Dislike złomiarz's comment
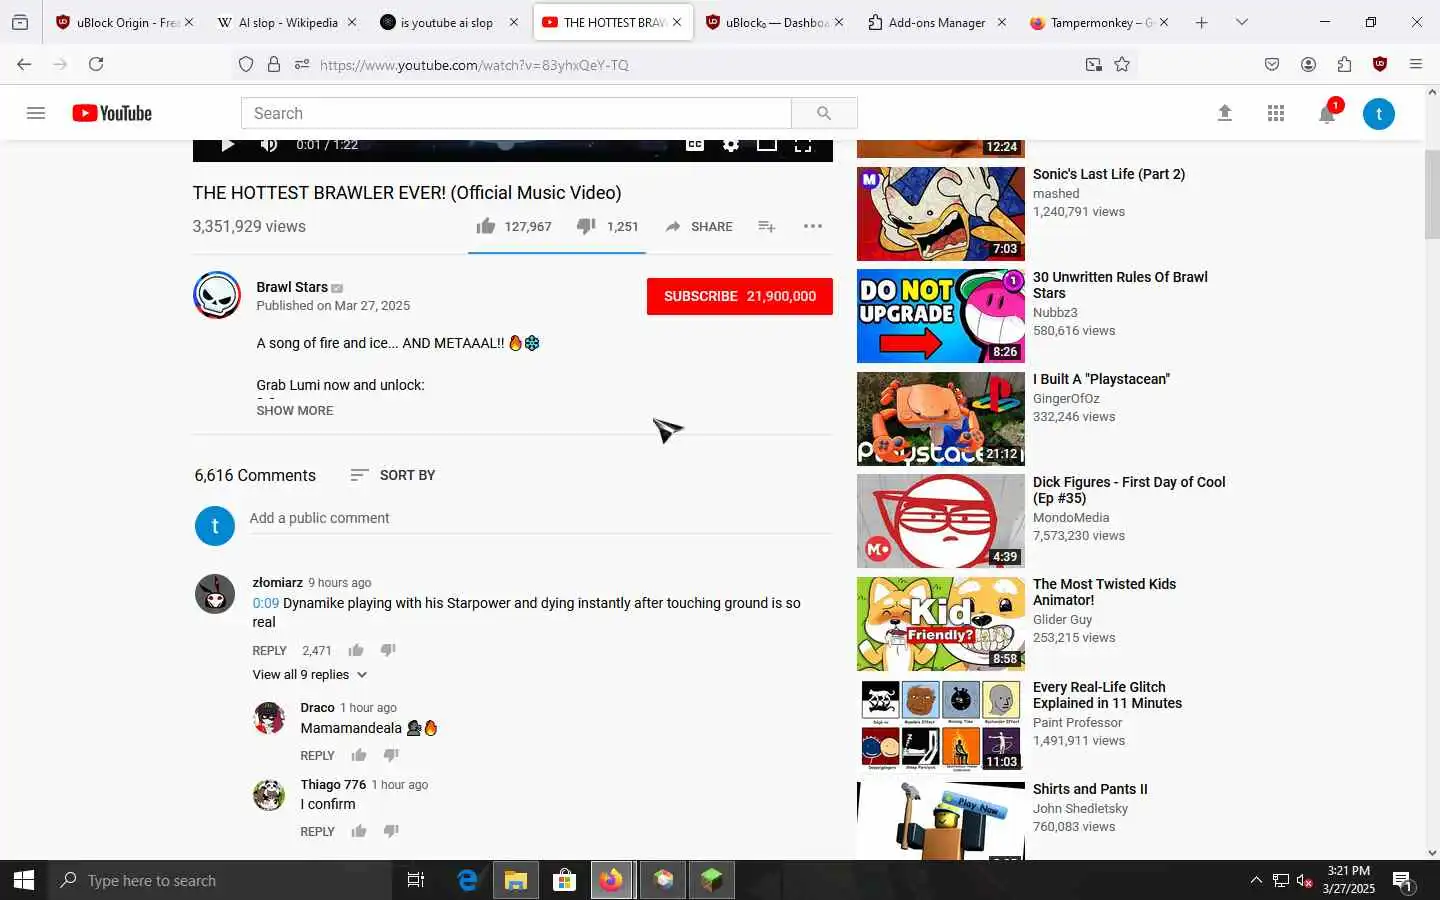 (388, 650)
